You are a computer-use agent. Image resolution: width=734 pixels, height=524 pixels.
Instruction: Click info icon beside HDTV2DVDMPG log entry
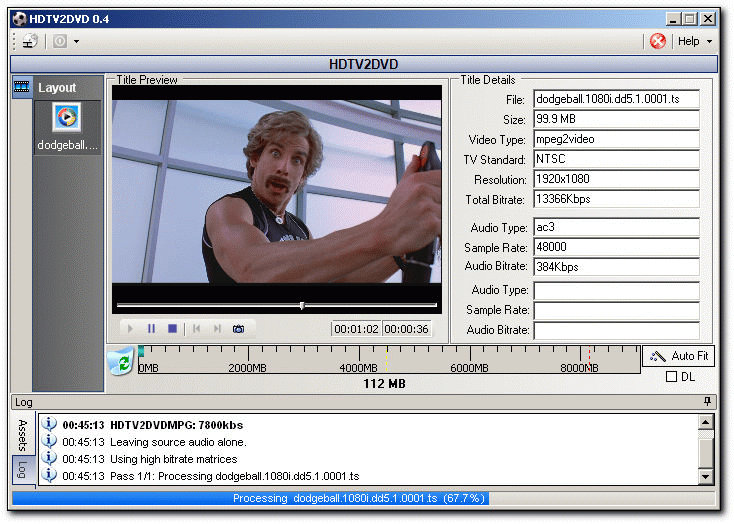[x=49, y=424]
